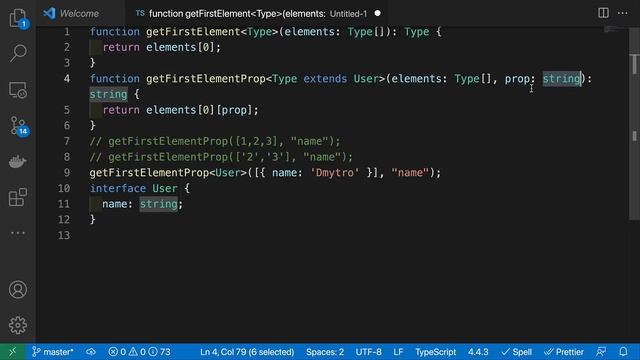The image size is (640, 360).
Task: Open the feedback icon in status bar
Action: point(601,352)
